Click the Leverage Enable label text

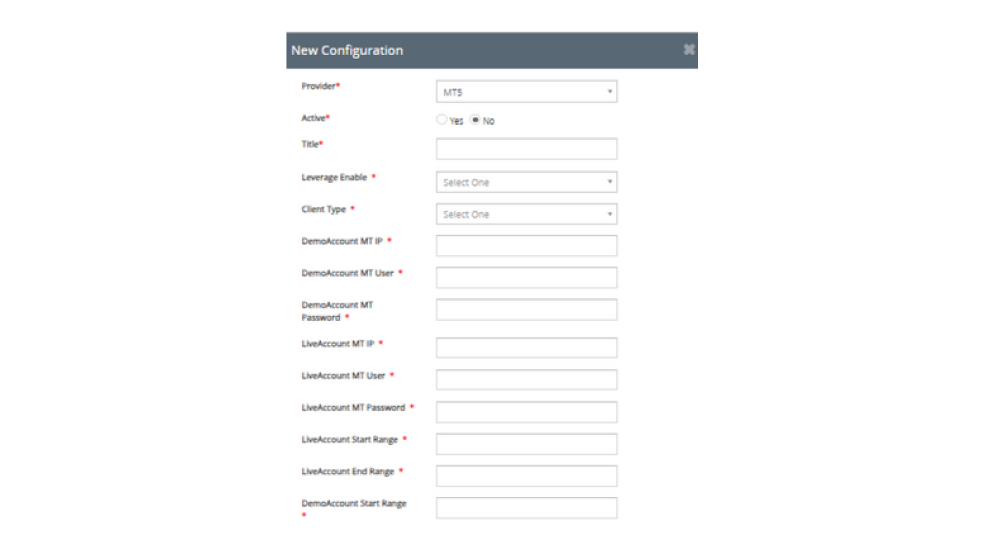click(335, 177)
